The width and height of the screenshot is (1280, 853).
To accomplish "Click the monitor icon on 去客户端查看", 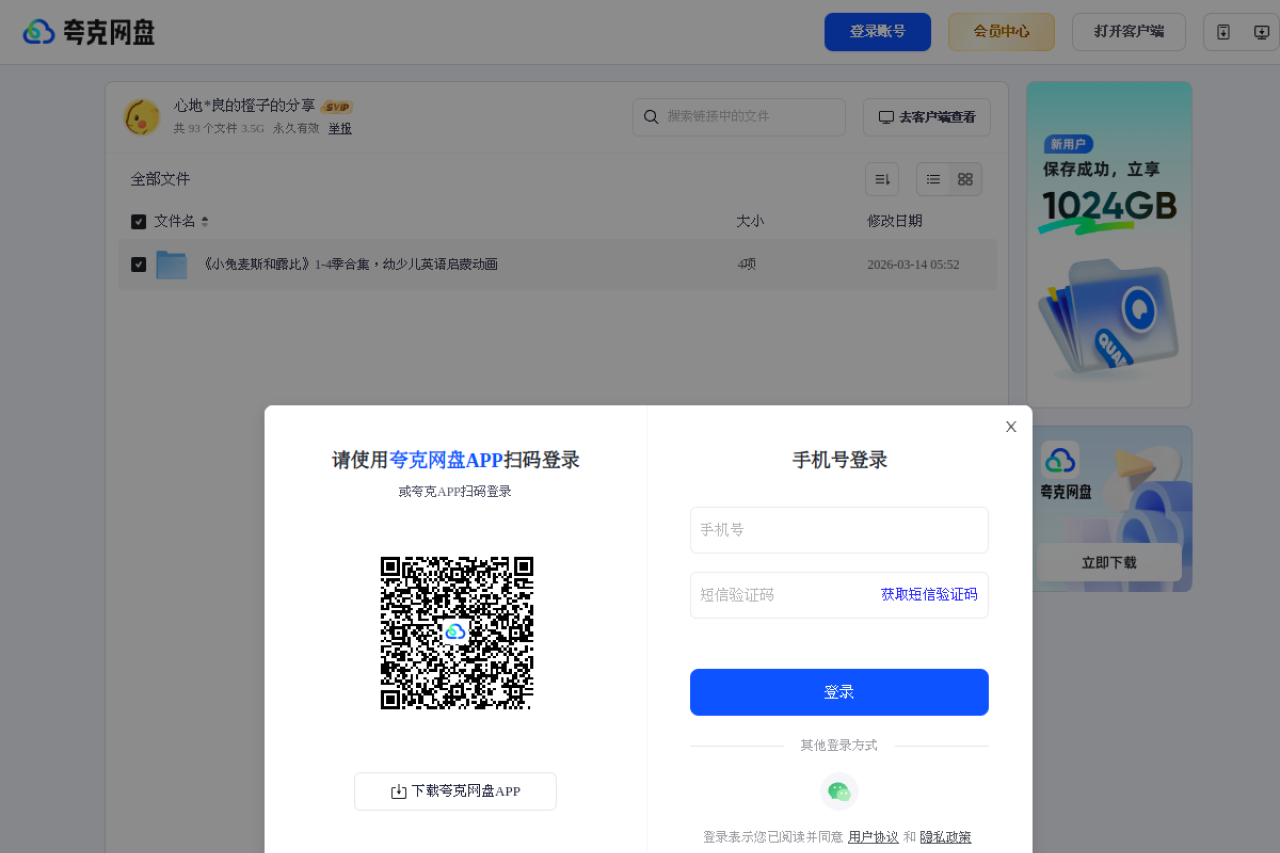I will click(886, 117).
